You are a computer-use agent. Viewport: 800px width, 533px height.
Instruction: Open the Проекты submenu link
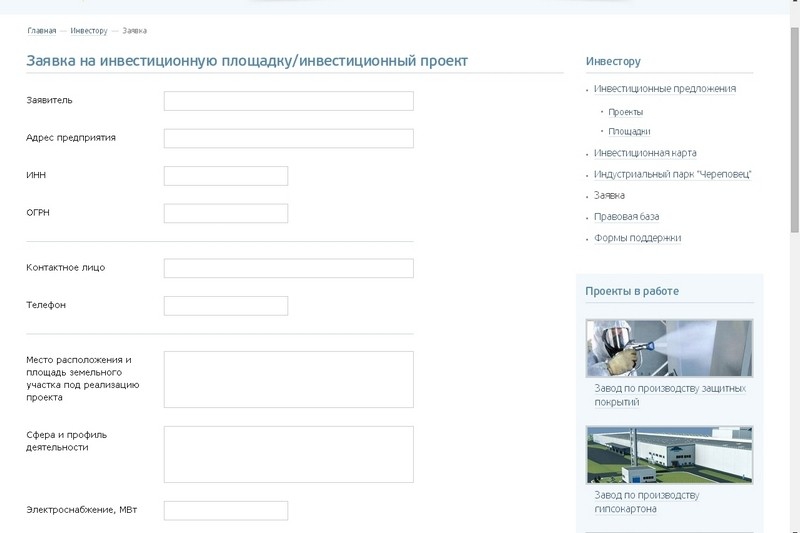pyautogui.click(x=625, y=112)
